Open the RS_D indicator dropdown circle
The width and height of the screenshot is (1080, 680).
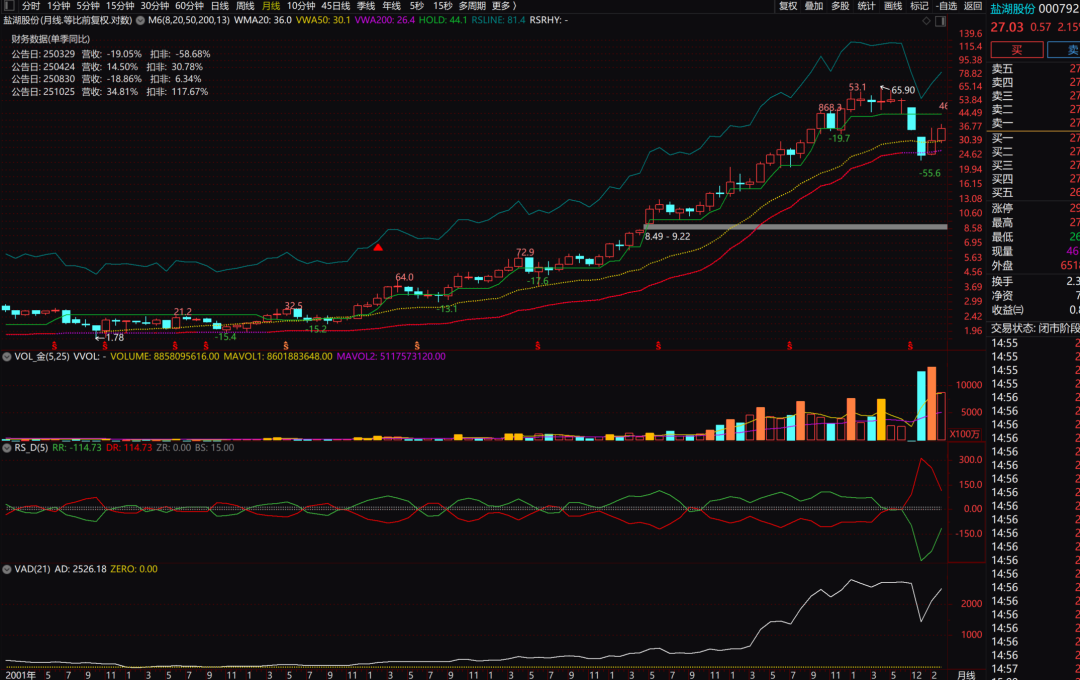(7, 448)
